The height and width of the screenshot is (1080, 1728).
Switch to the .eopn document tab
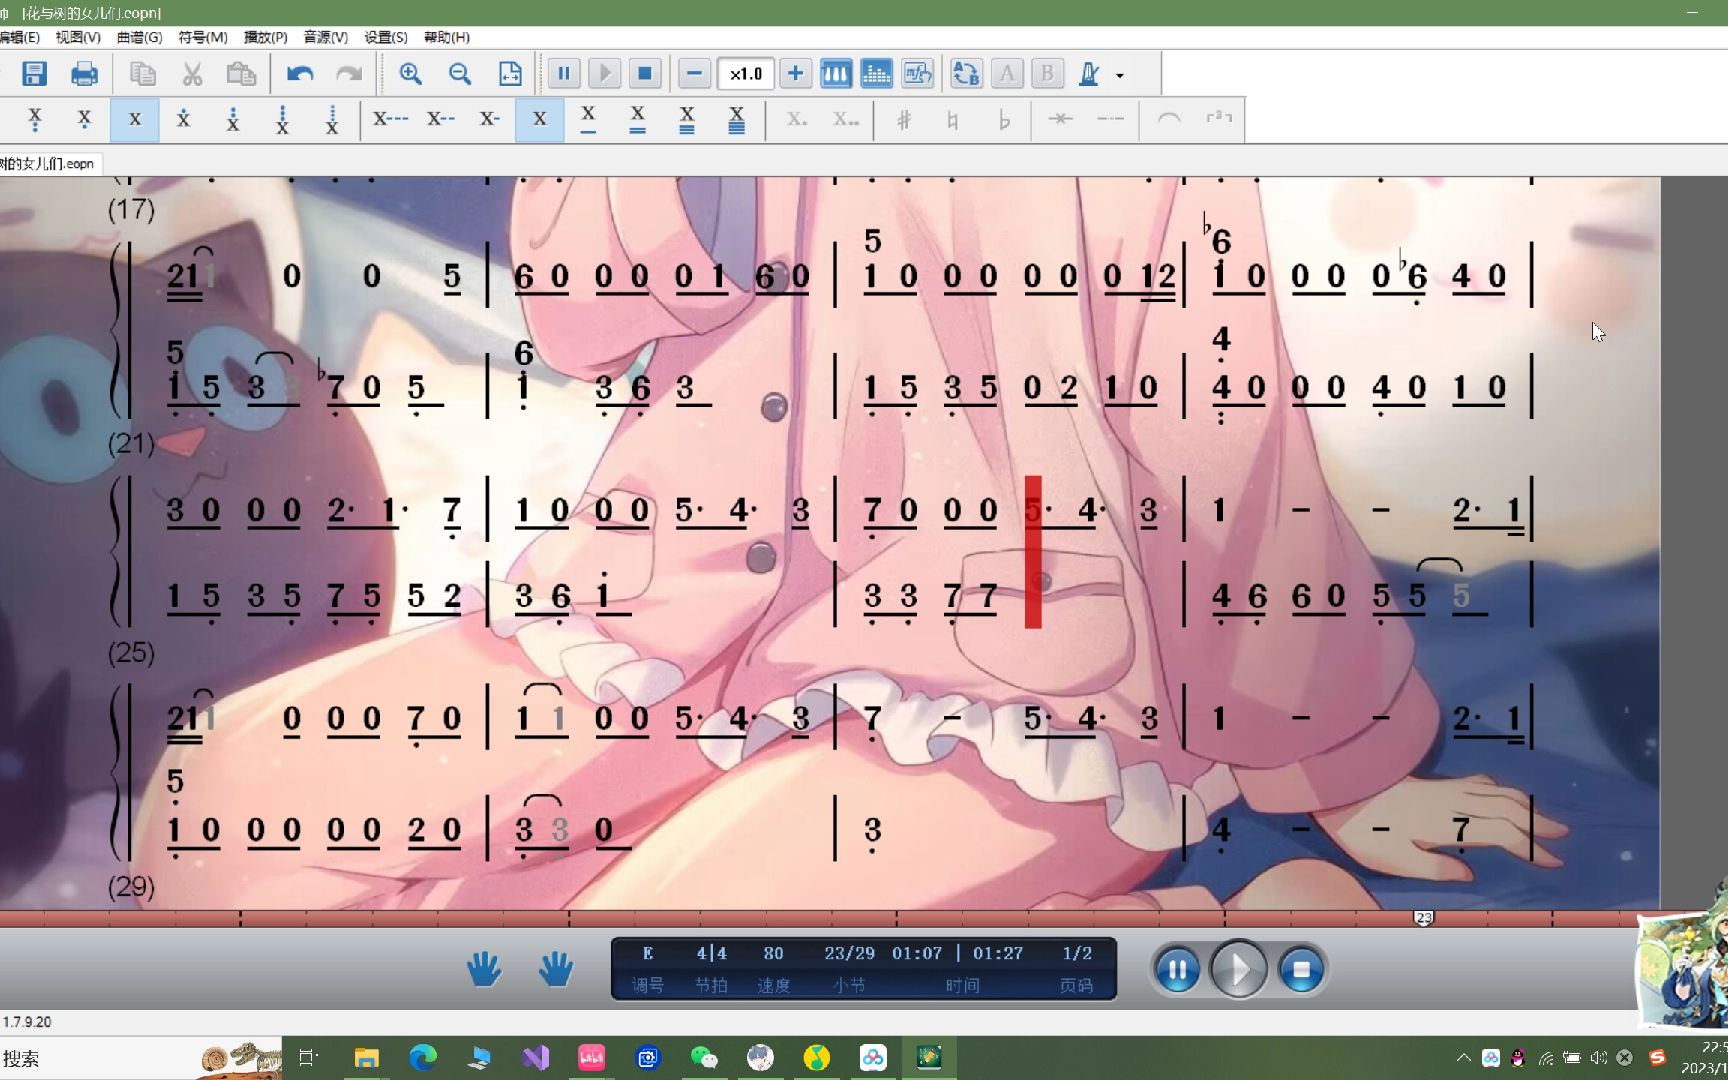point(48,163)
